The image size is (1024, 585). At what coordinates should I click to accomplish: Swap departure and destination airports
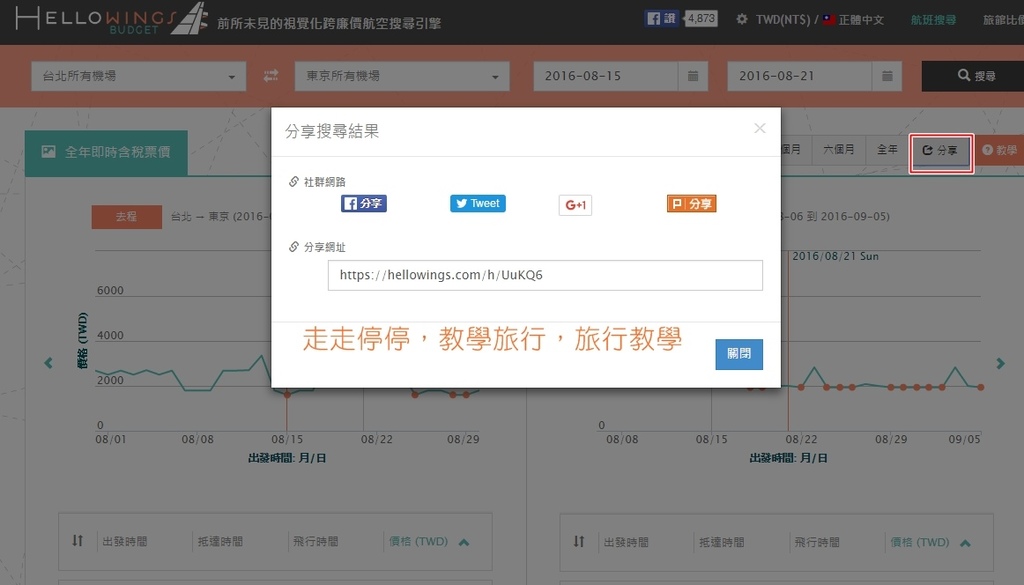point(271,76)
